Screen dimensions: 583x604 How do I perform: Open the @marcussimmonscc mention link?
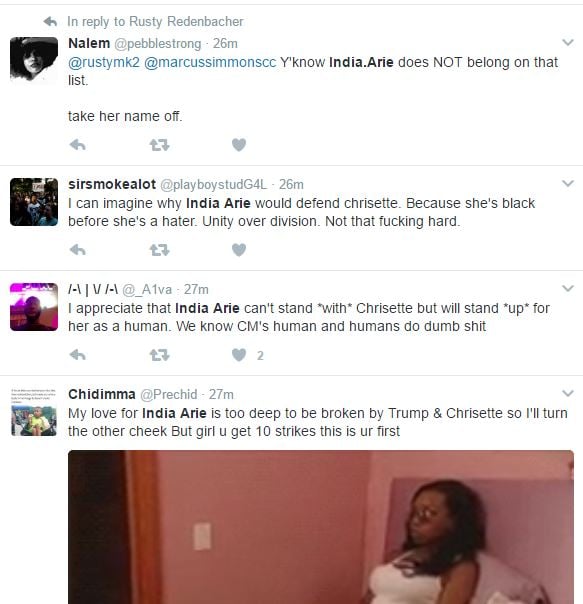210,62
